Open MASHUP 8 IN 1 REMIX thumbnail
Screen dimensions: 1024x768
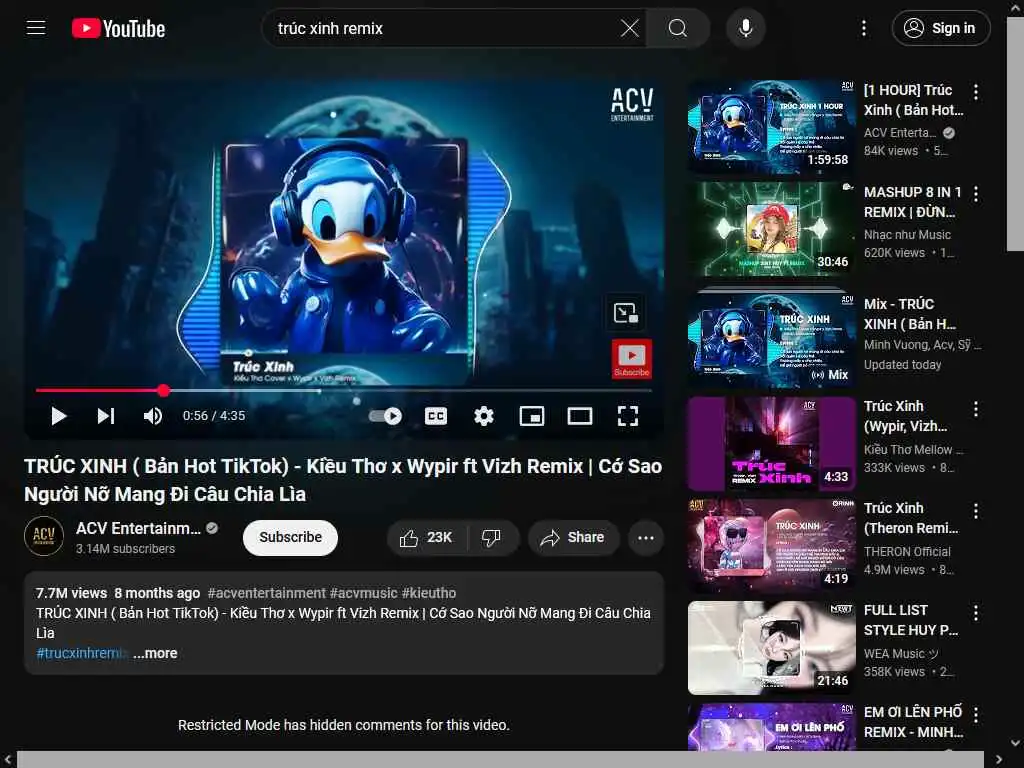(771, 229)
